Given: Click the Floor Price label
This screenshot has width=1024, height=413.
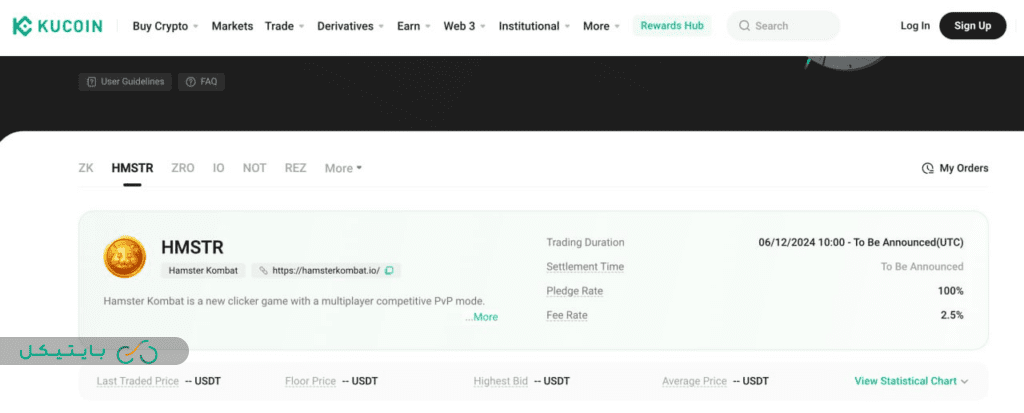Looking at the screenshot, I should pos(310,381).
